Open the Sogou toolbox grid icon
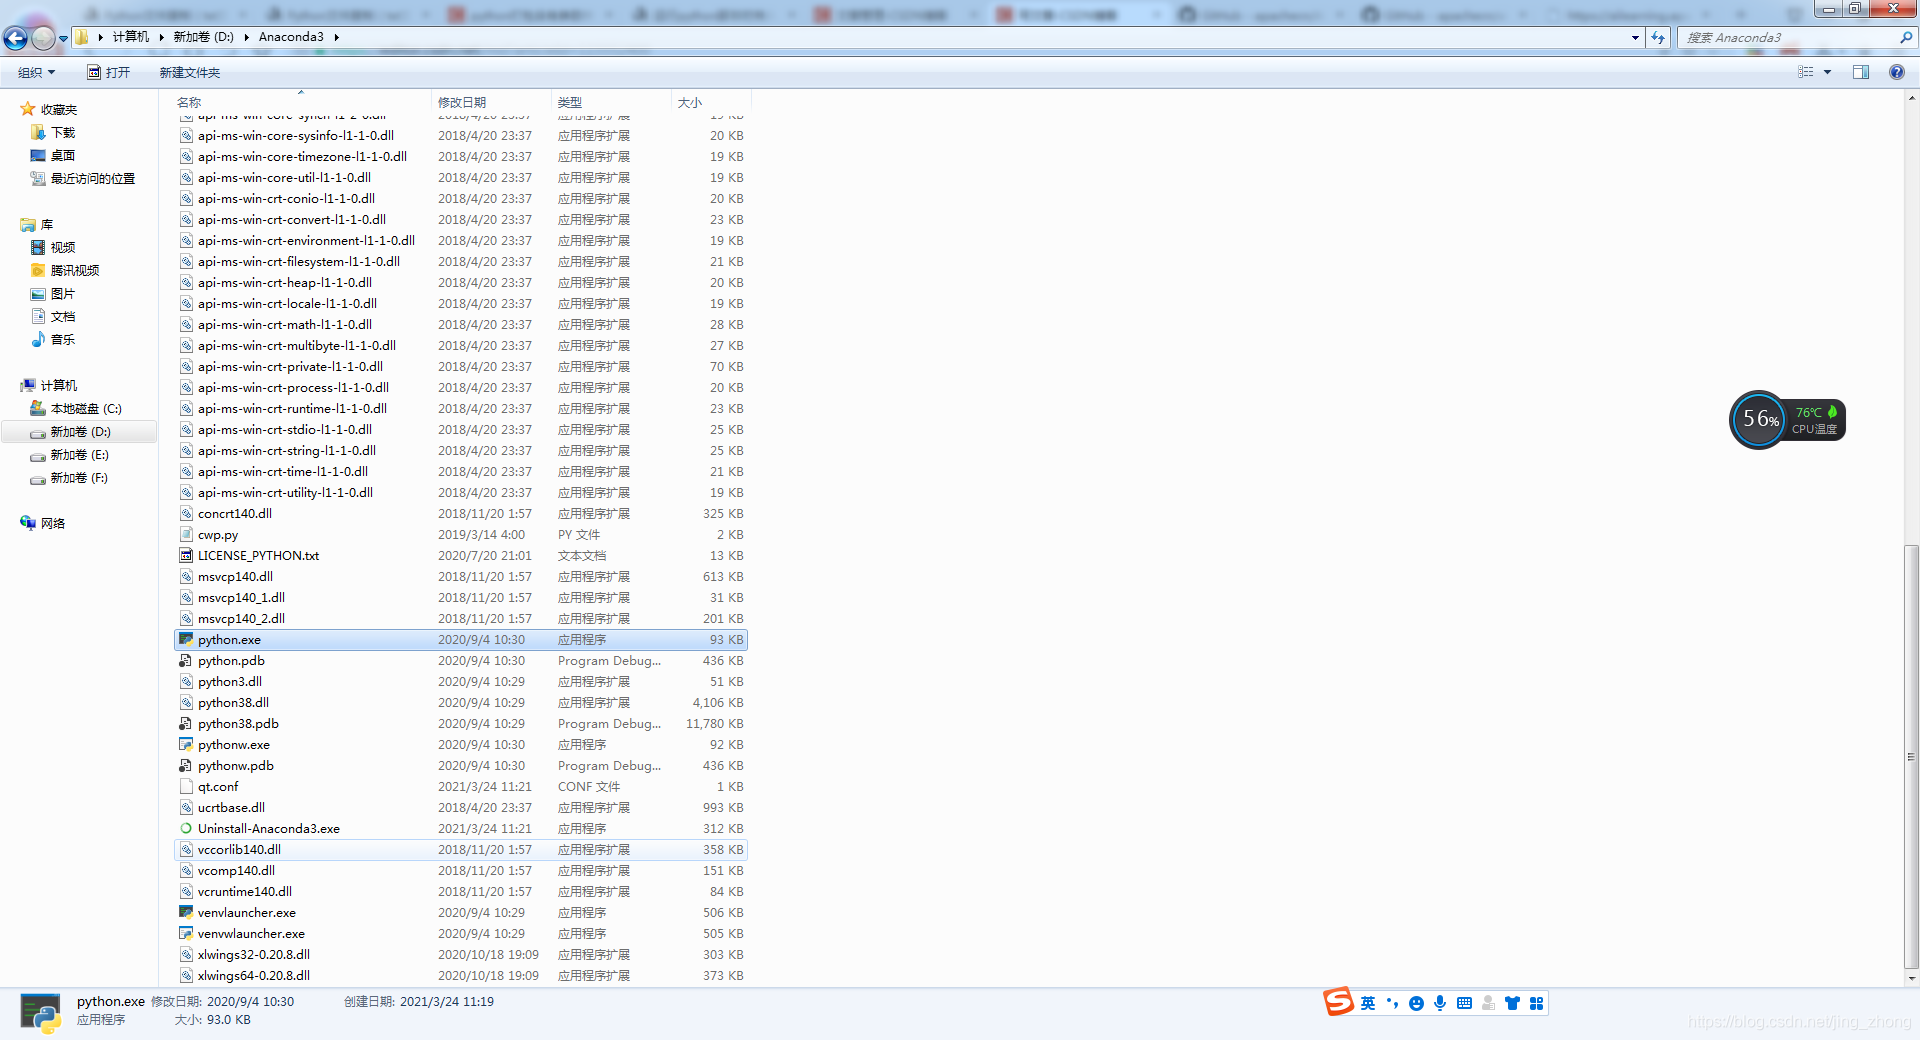This screenshot has width=1920, height=1040. click(1536, 1003)
